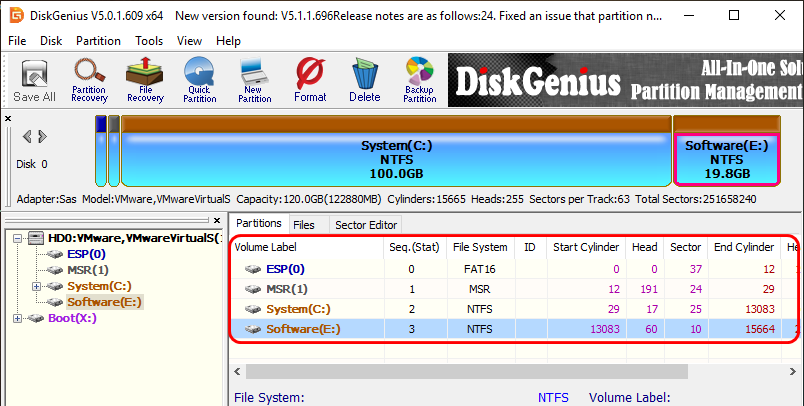The height and width of the screenshot is (406, 804).
Task: Open the Tools menu
Action: (x=149, y=41)
